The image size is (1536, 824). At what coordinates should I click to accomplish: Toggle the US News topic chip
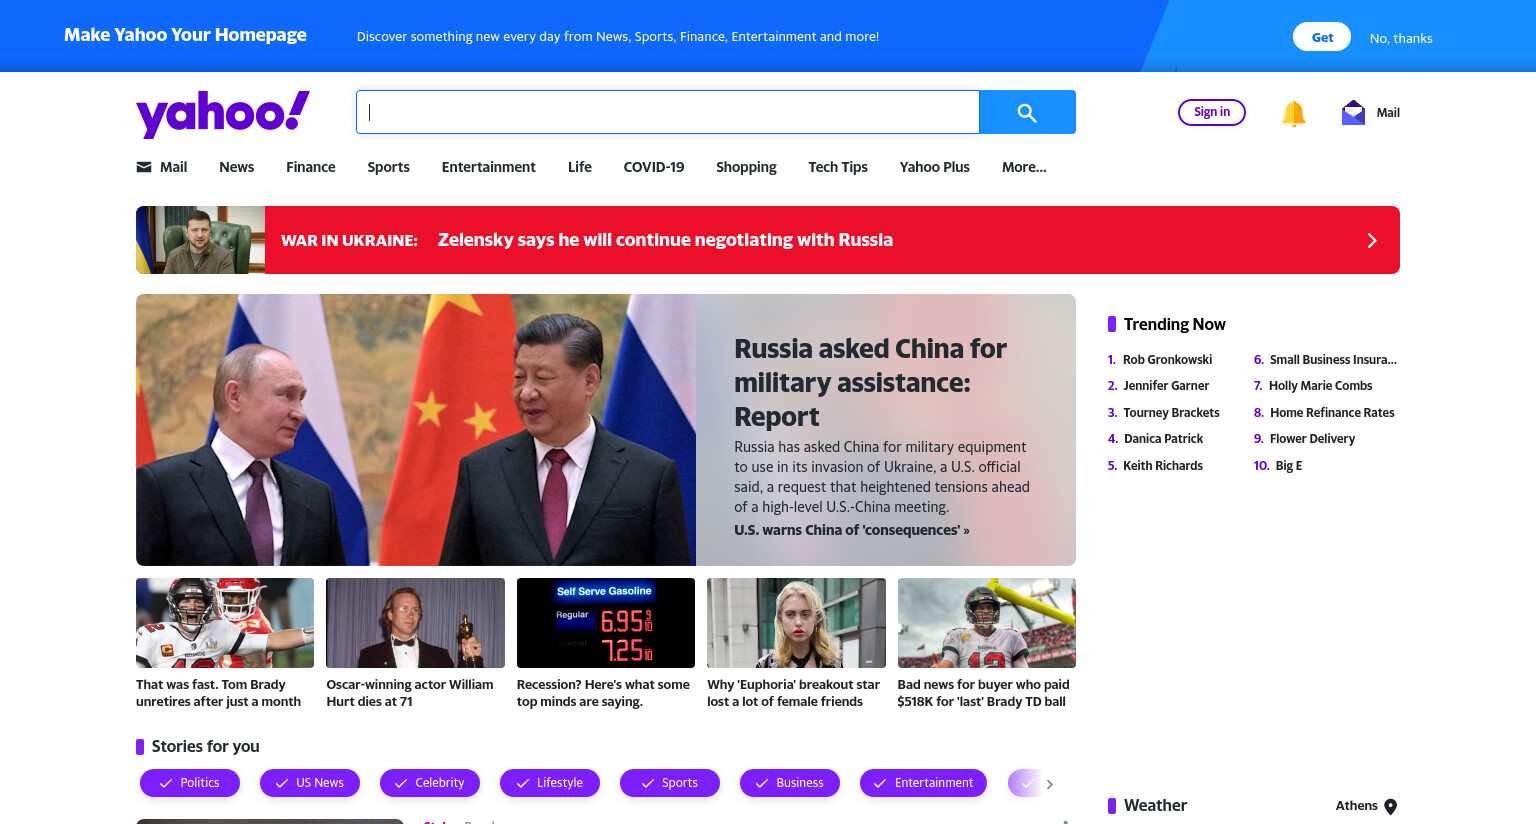310,783
